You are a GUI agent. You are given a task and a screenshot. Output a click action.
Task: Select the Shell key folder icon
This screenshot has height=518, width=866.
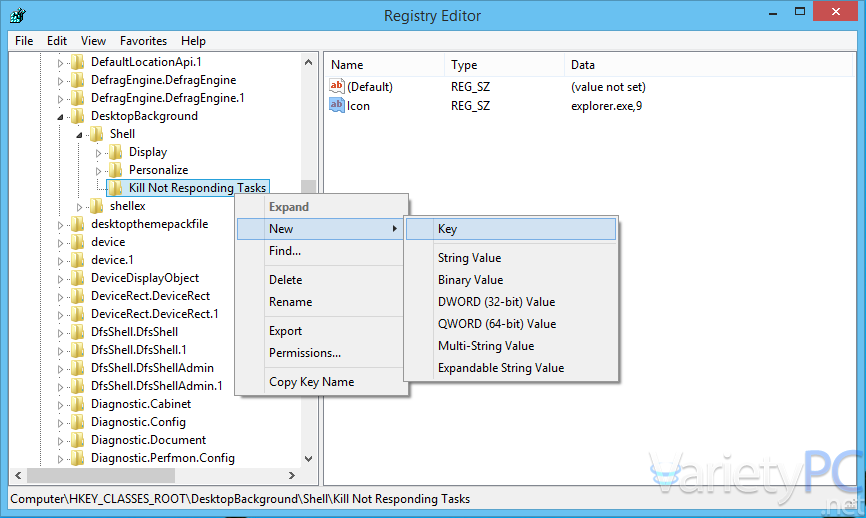click(97, 134)
